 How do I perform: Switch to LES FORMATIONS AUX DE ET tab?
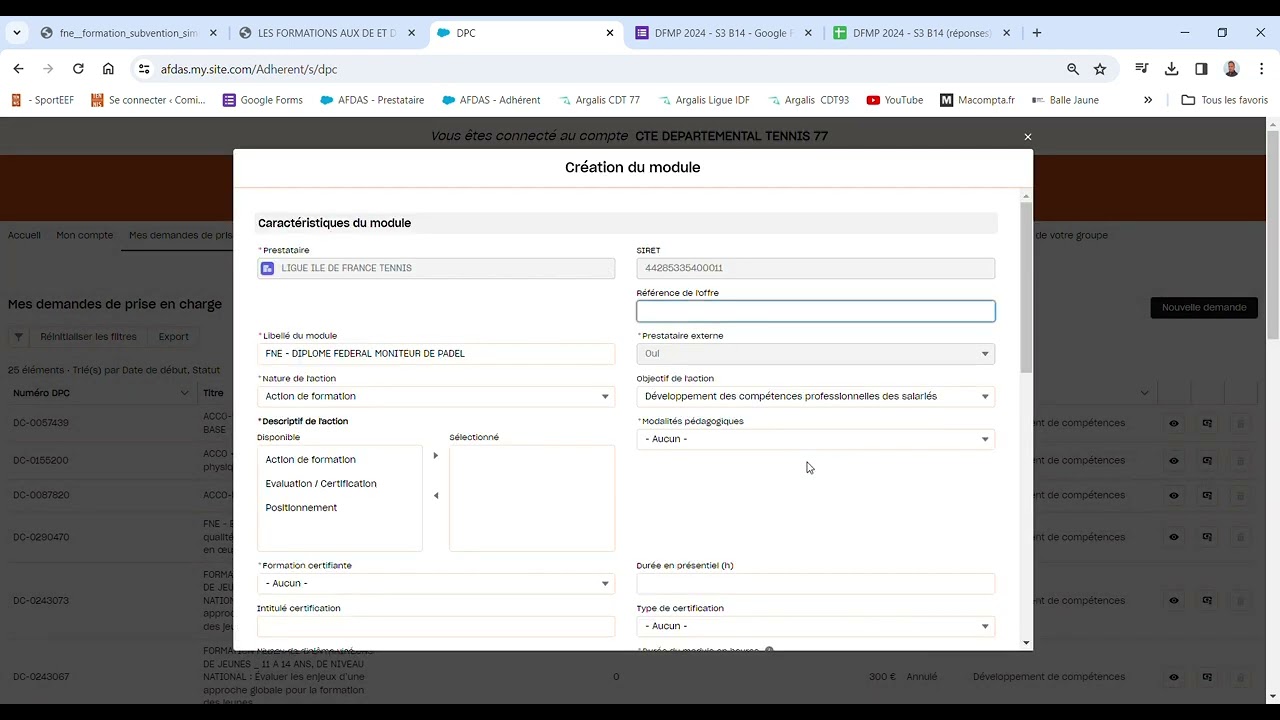coord(327,33)
